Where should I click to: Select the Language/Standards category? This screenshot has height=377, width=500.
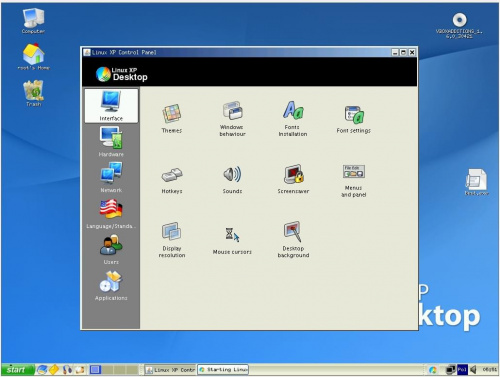click(111, 214)
